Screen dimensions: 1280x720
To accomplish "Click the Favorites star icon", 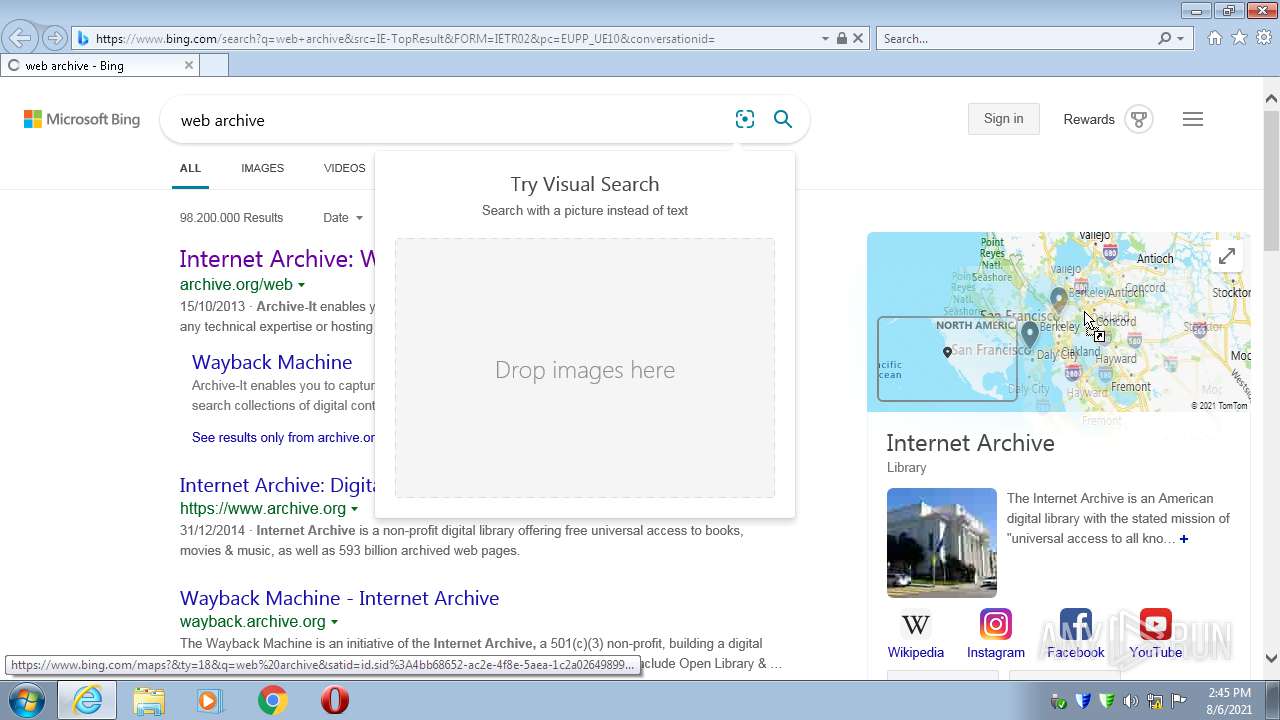I will click(1239, 38).
